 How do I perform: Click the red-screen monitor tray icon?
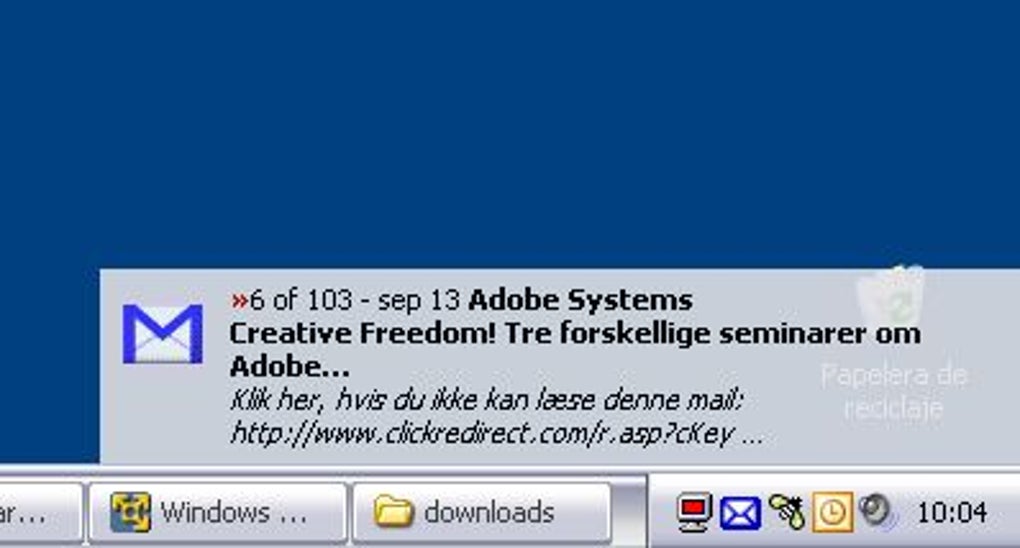click(694, 513)
